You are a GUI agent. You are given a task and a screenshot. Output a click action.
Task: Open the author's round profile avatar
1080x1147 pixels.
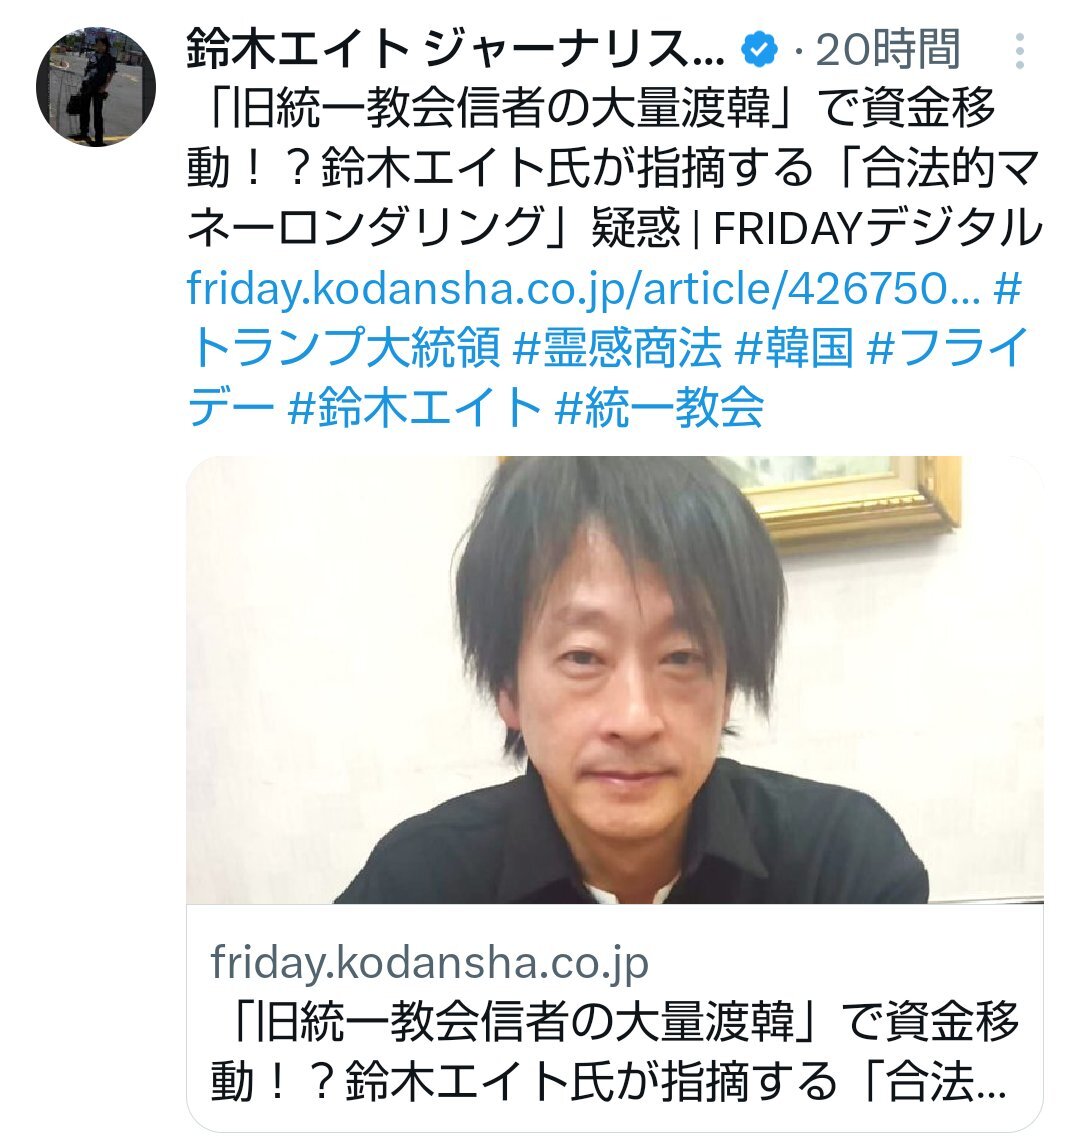click(96, 87)
